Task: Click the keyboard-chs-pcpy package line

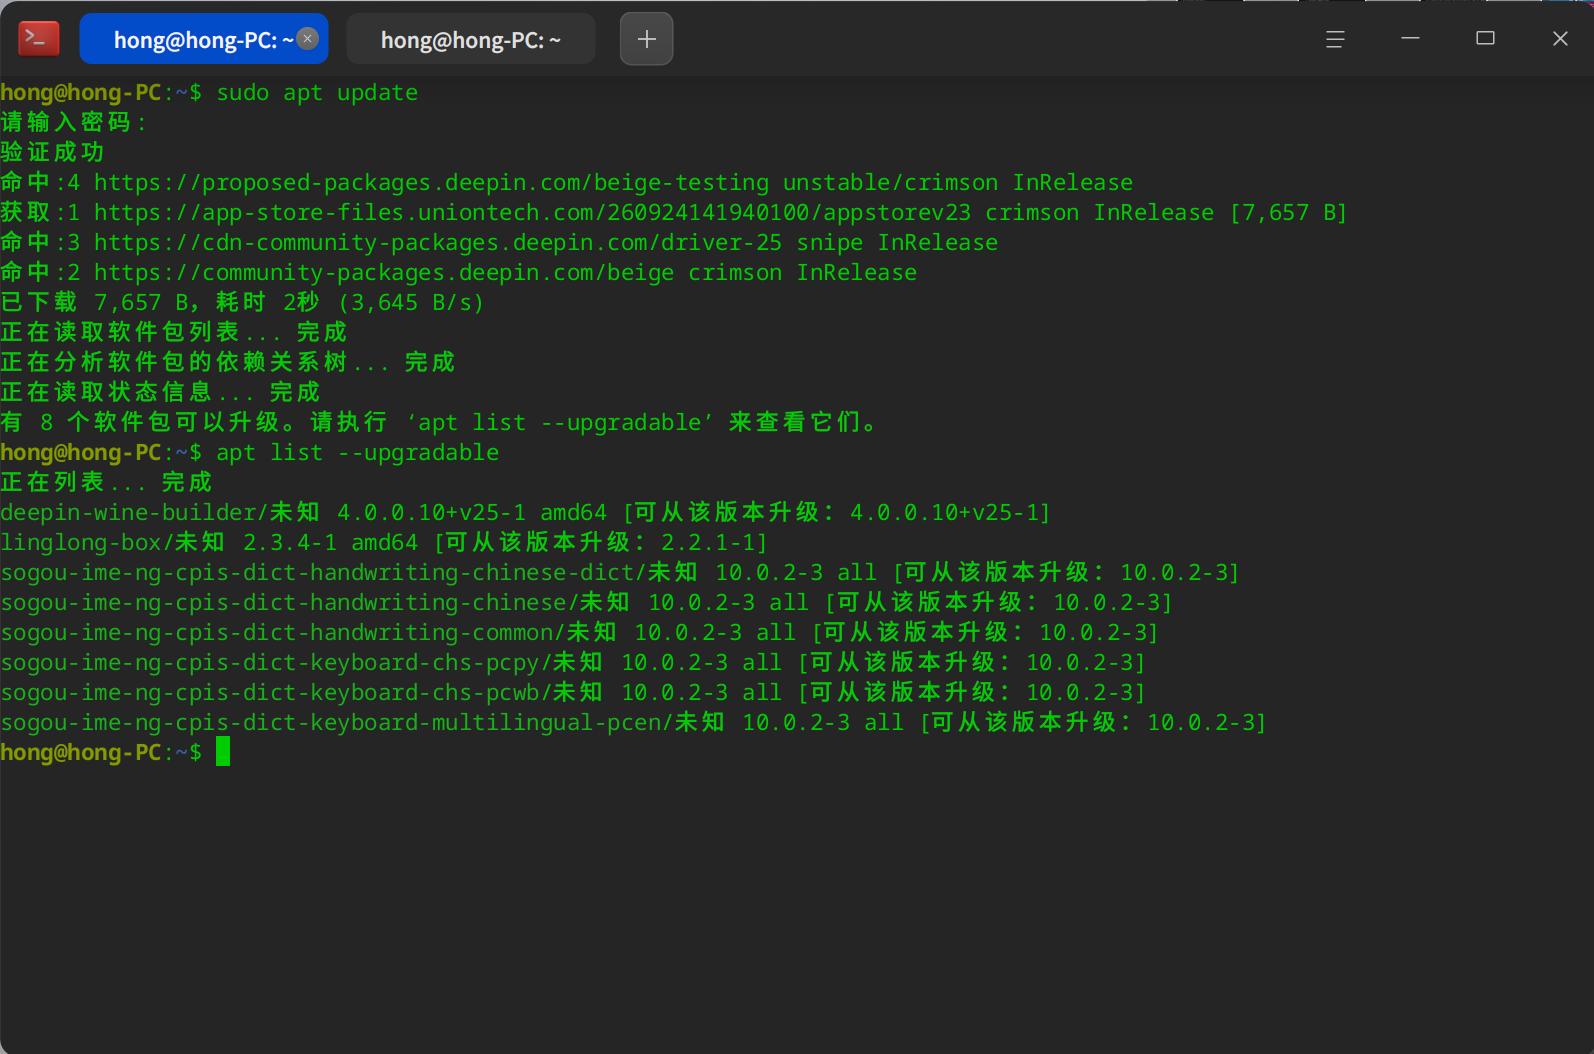Action: 573,663
